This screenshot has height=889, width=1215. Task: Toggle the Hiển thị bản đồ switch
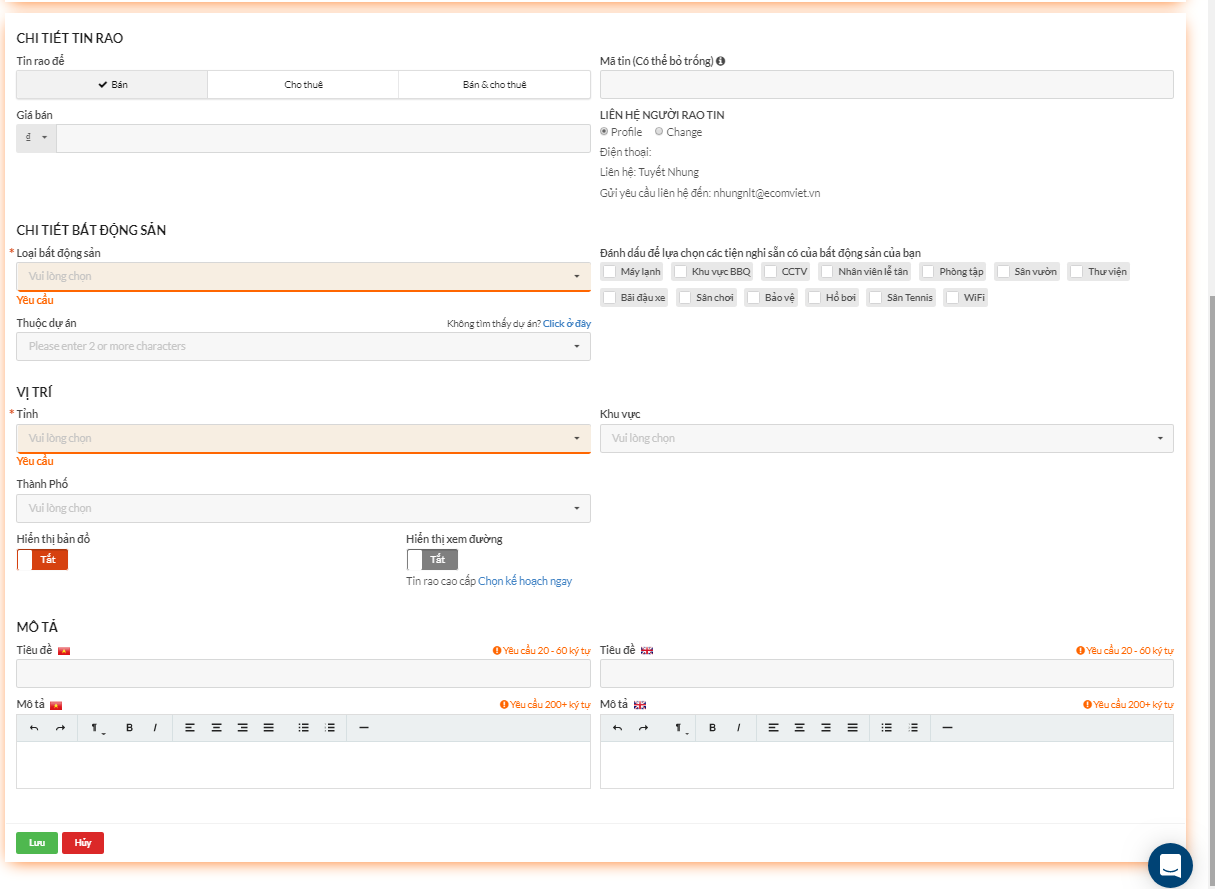point(42,560)
